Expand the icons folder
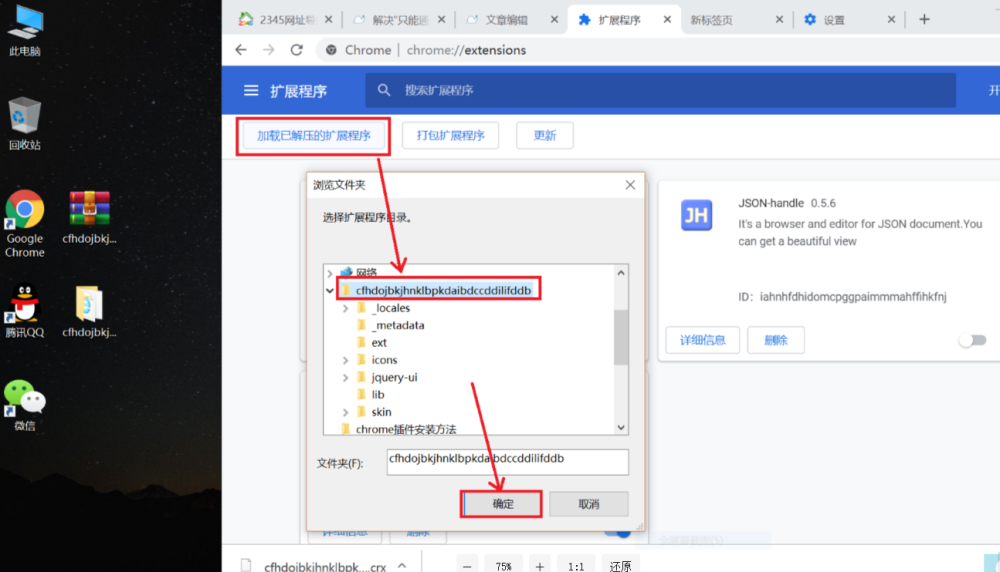This screenshot has width=1000, height=572. (346, 360)
